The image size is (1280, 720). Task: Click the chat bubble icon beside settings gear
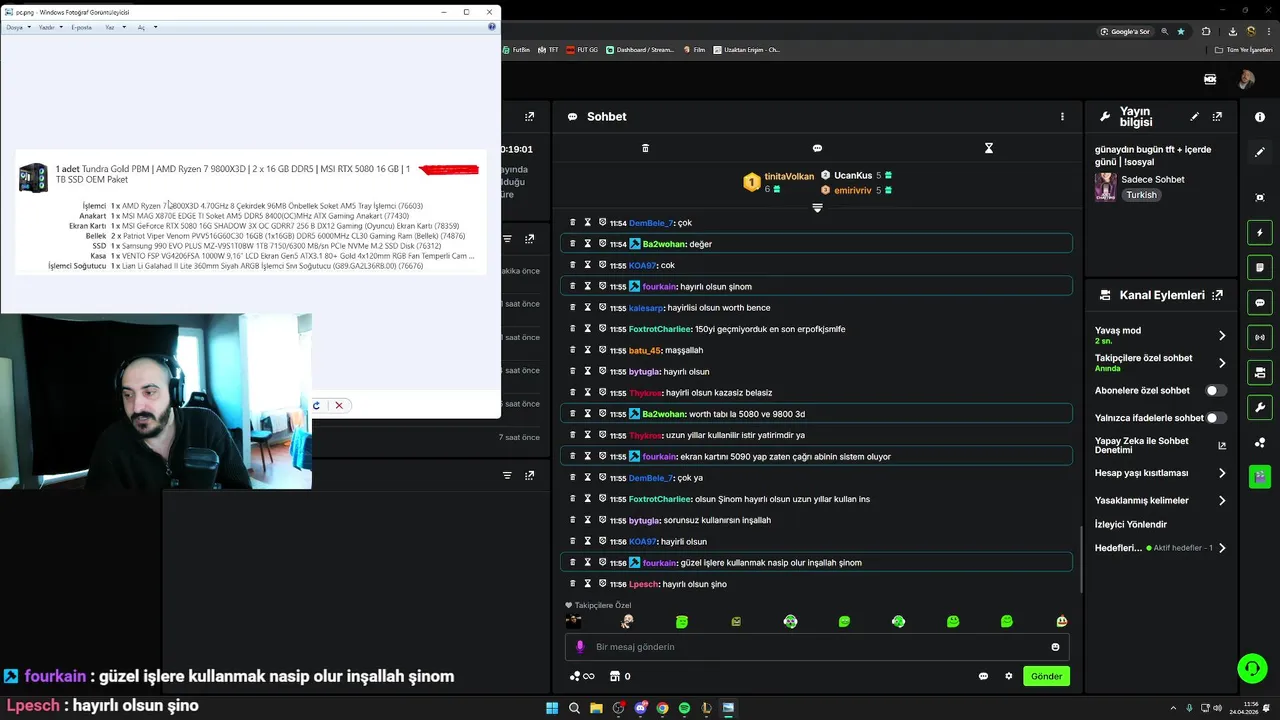[983, 676]
